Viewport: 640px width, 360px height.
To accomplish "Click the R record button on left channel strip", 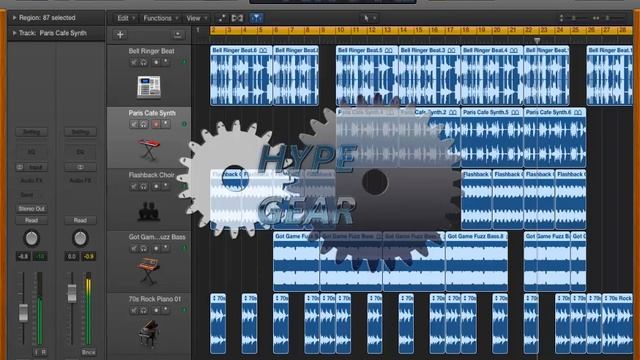I will pyautogui.click(x=44, y=352).
